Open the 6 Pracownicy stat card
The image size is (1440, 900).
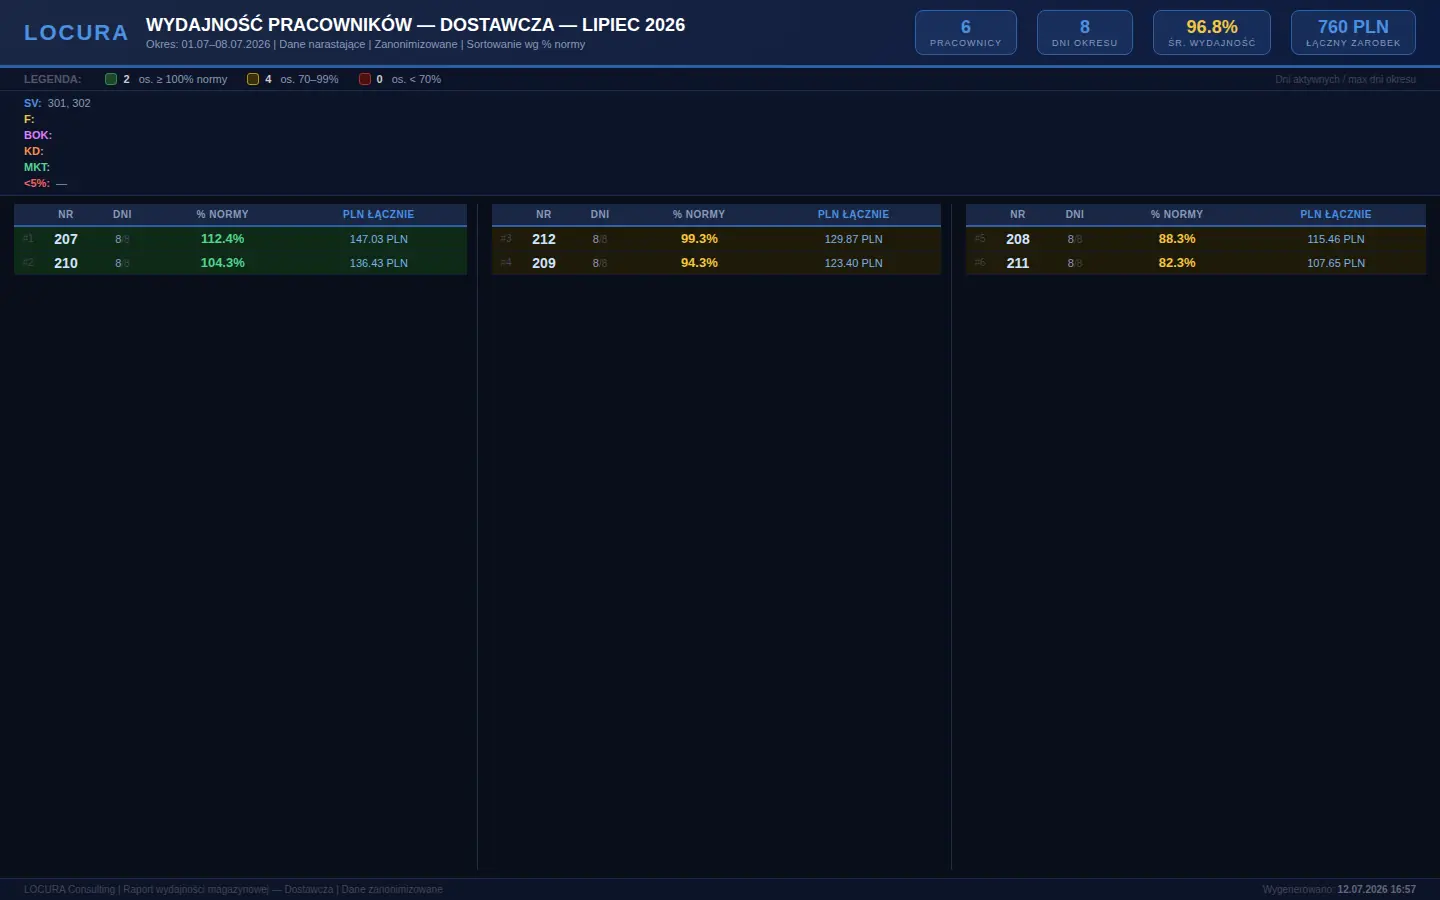click(966, 33)
